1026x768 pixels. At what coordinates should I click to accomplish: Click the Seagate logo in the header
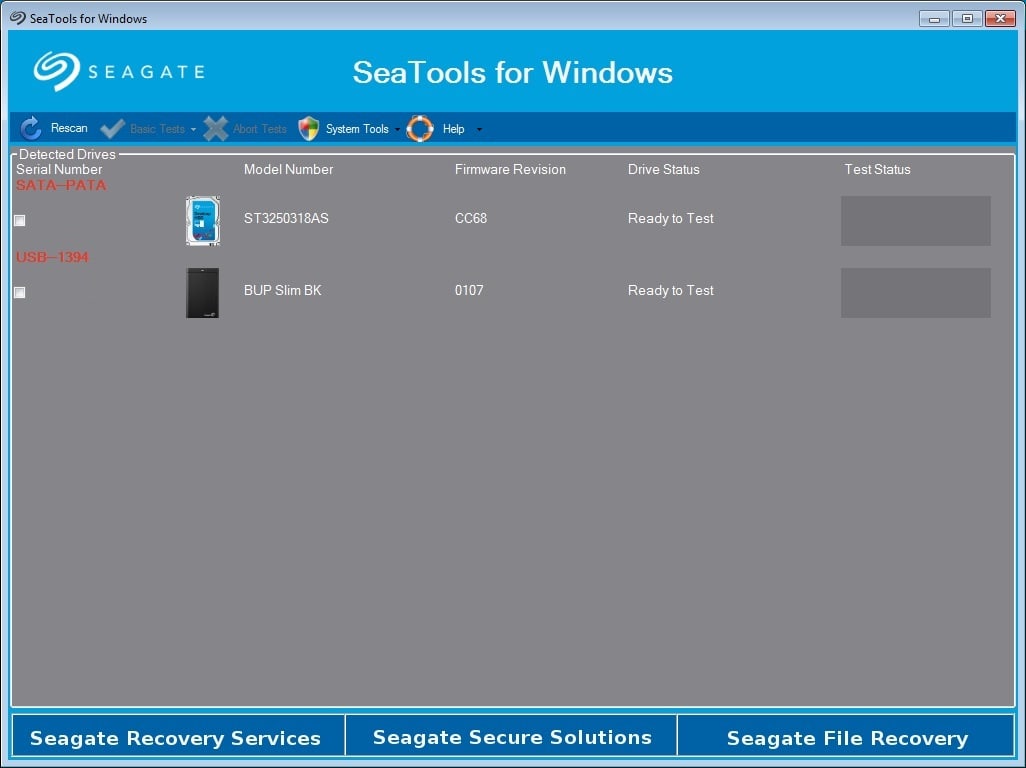[x=118, y=72]
